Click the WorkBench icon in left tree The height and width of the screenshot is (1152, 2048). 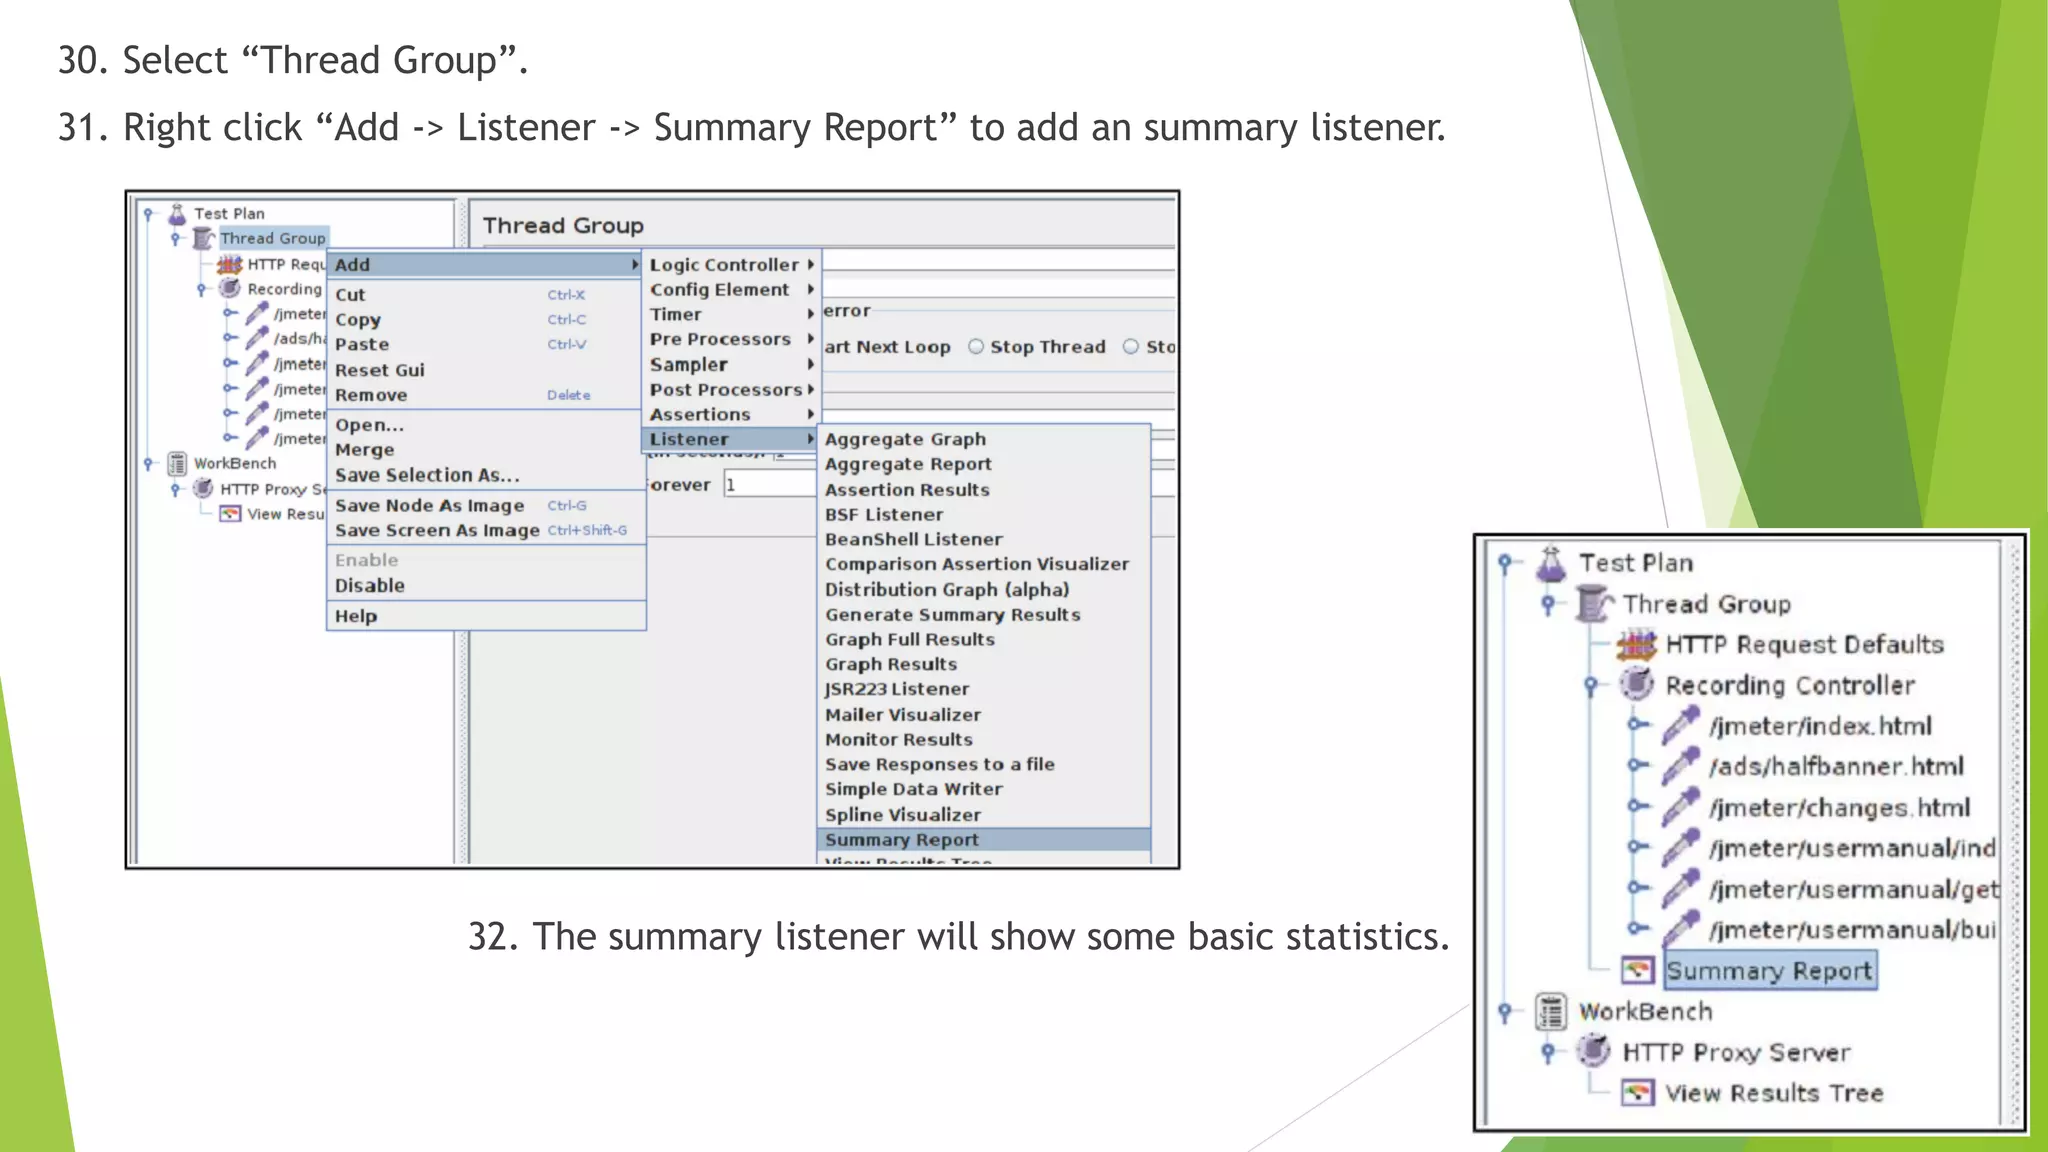coord(177,464)
